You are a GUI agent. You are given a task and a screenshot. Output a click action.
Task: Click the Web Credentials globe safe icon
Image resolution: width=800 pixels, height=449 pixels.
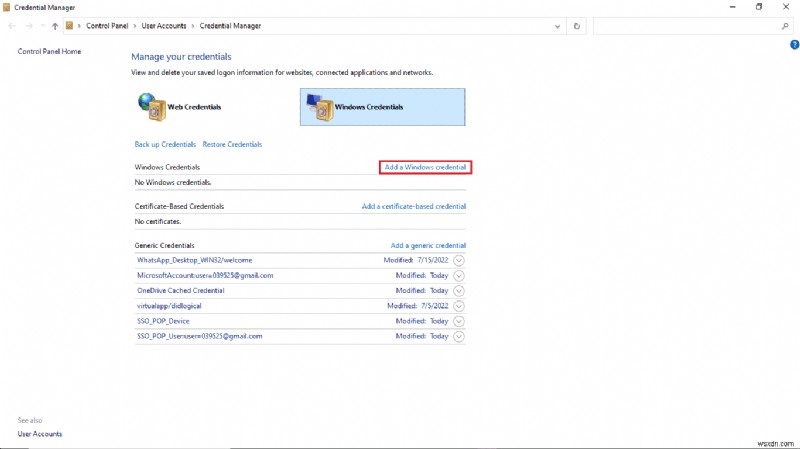(x=152, y=107)
